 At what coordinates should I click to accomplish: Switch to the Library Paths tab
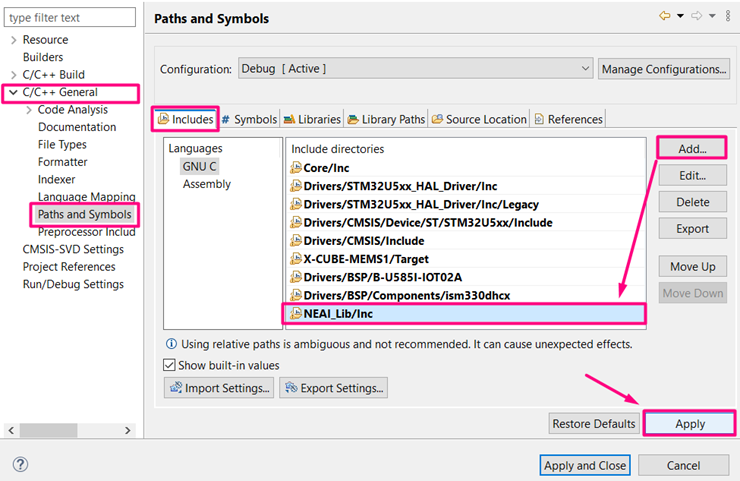tap(386, 119)
